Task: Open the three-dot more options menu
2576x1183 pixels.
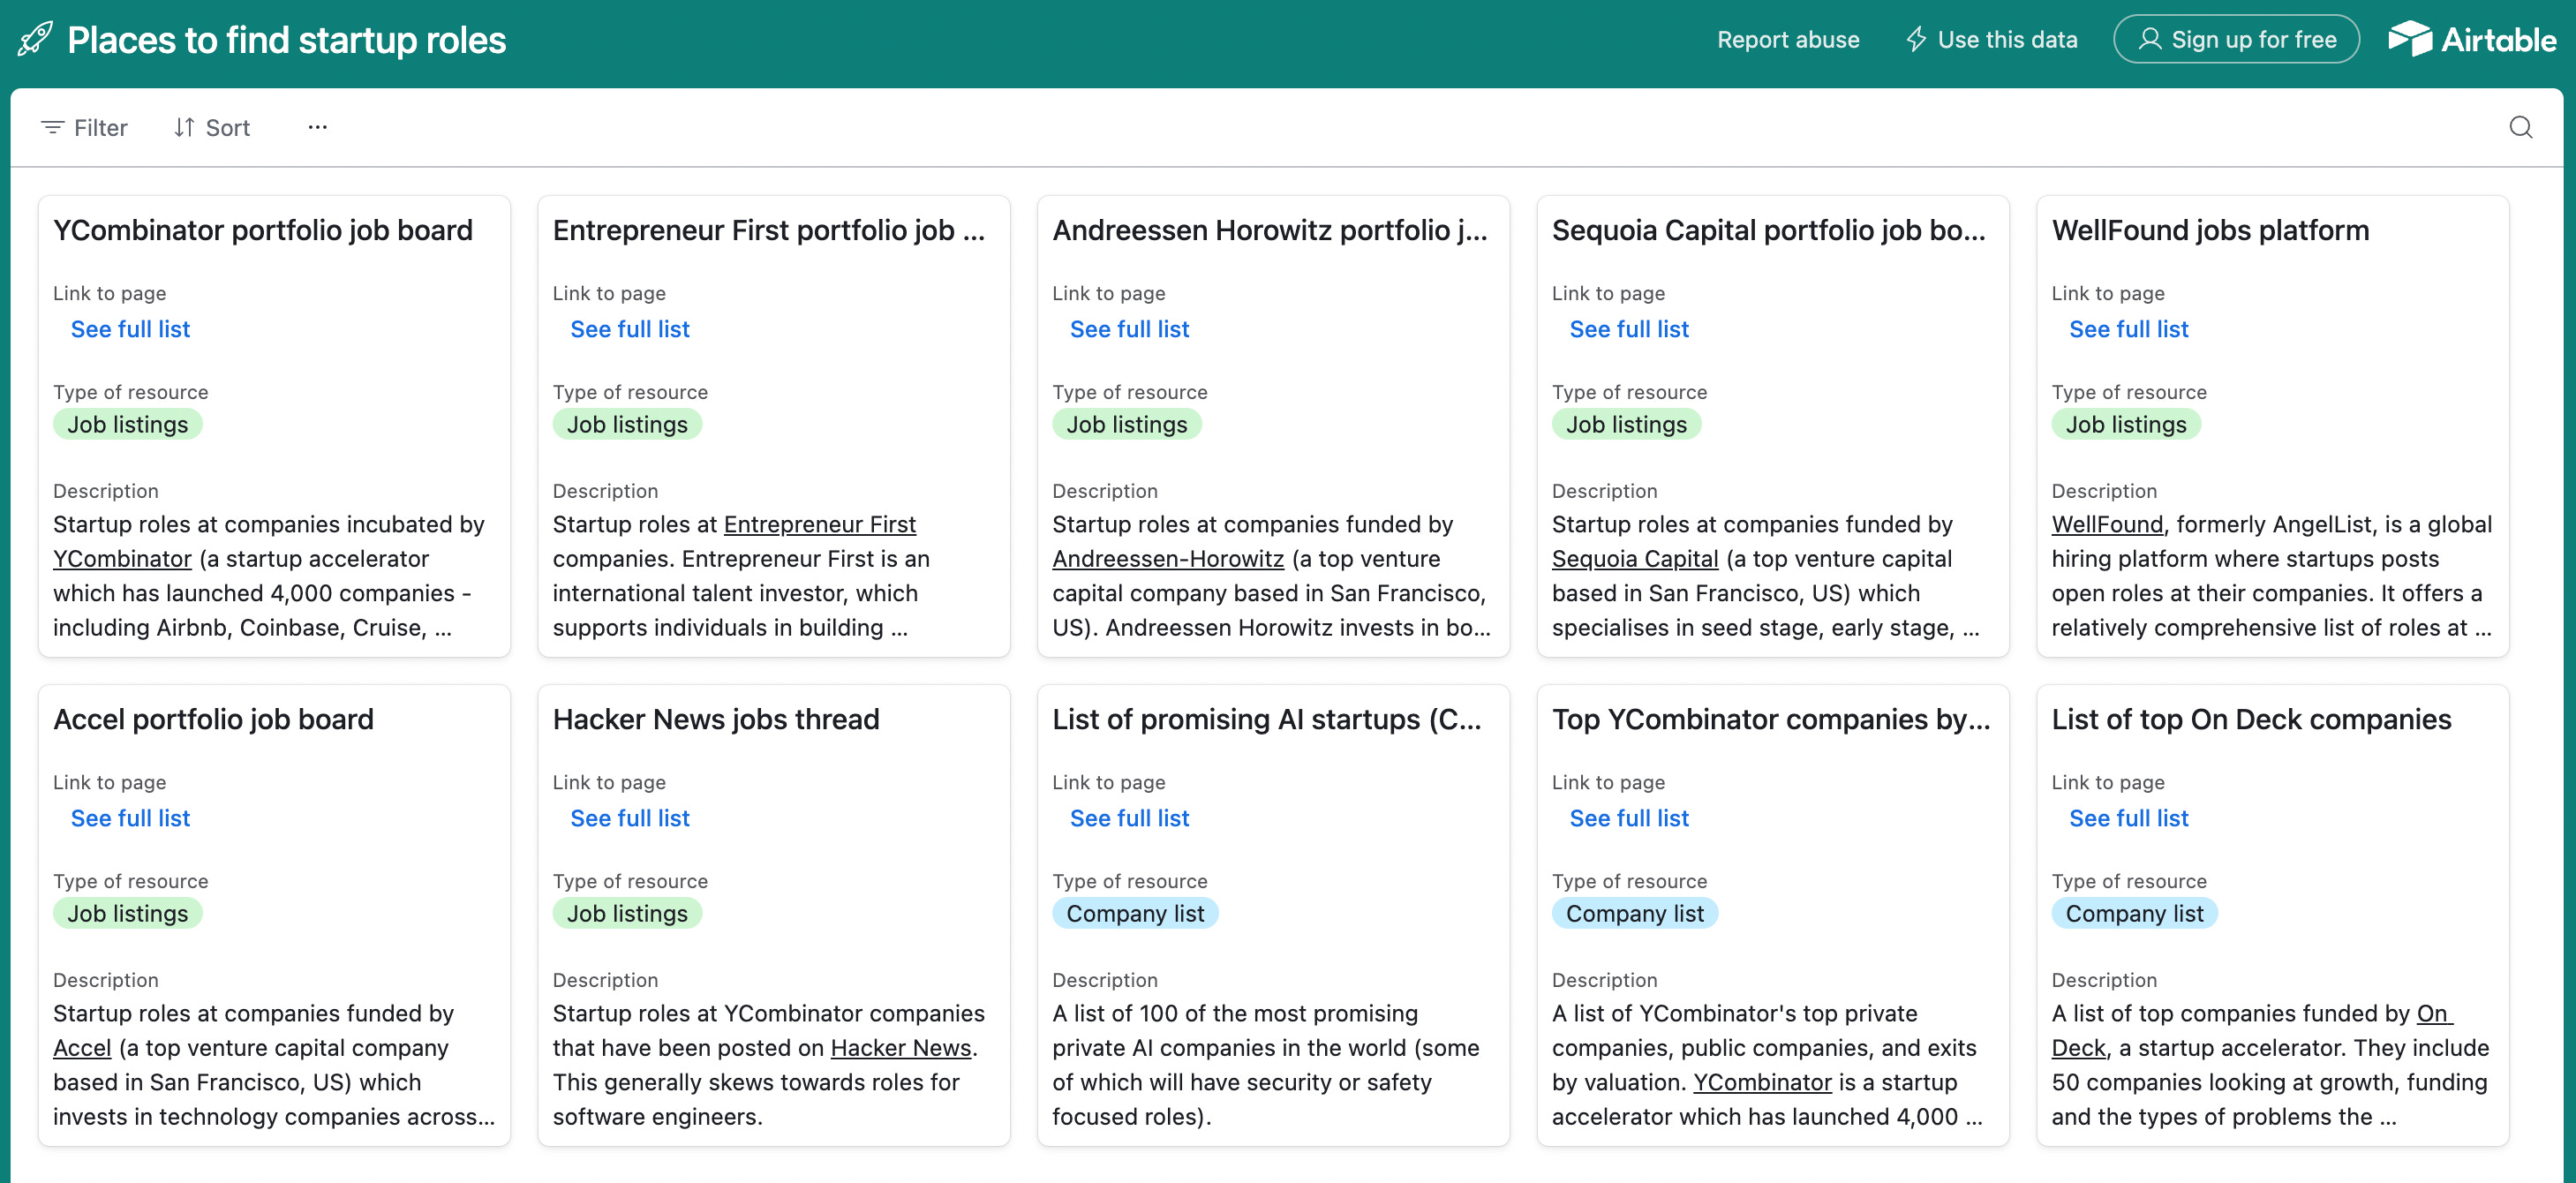Action: tap(317, 127)
